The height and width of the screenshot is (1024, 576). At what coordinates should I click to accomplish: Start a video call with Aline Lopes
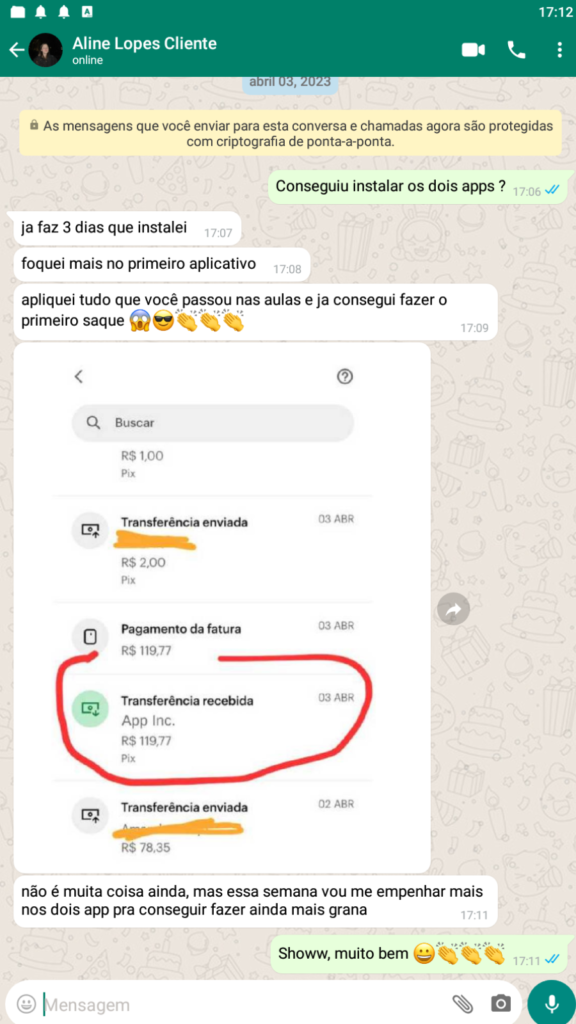pyautogui.click(x=473, y=50)
